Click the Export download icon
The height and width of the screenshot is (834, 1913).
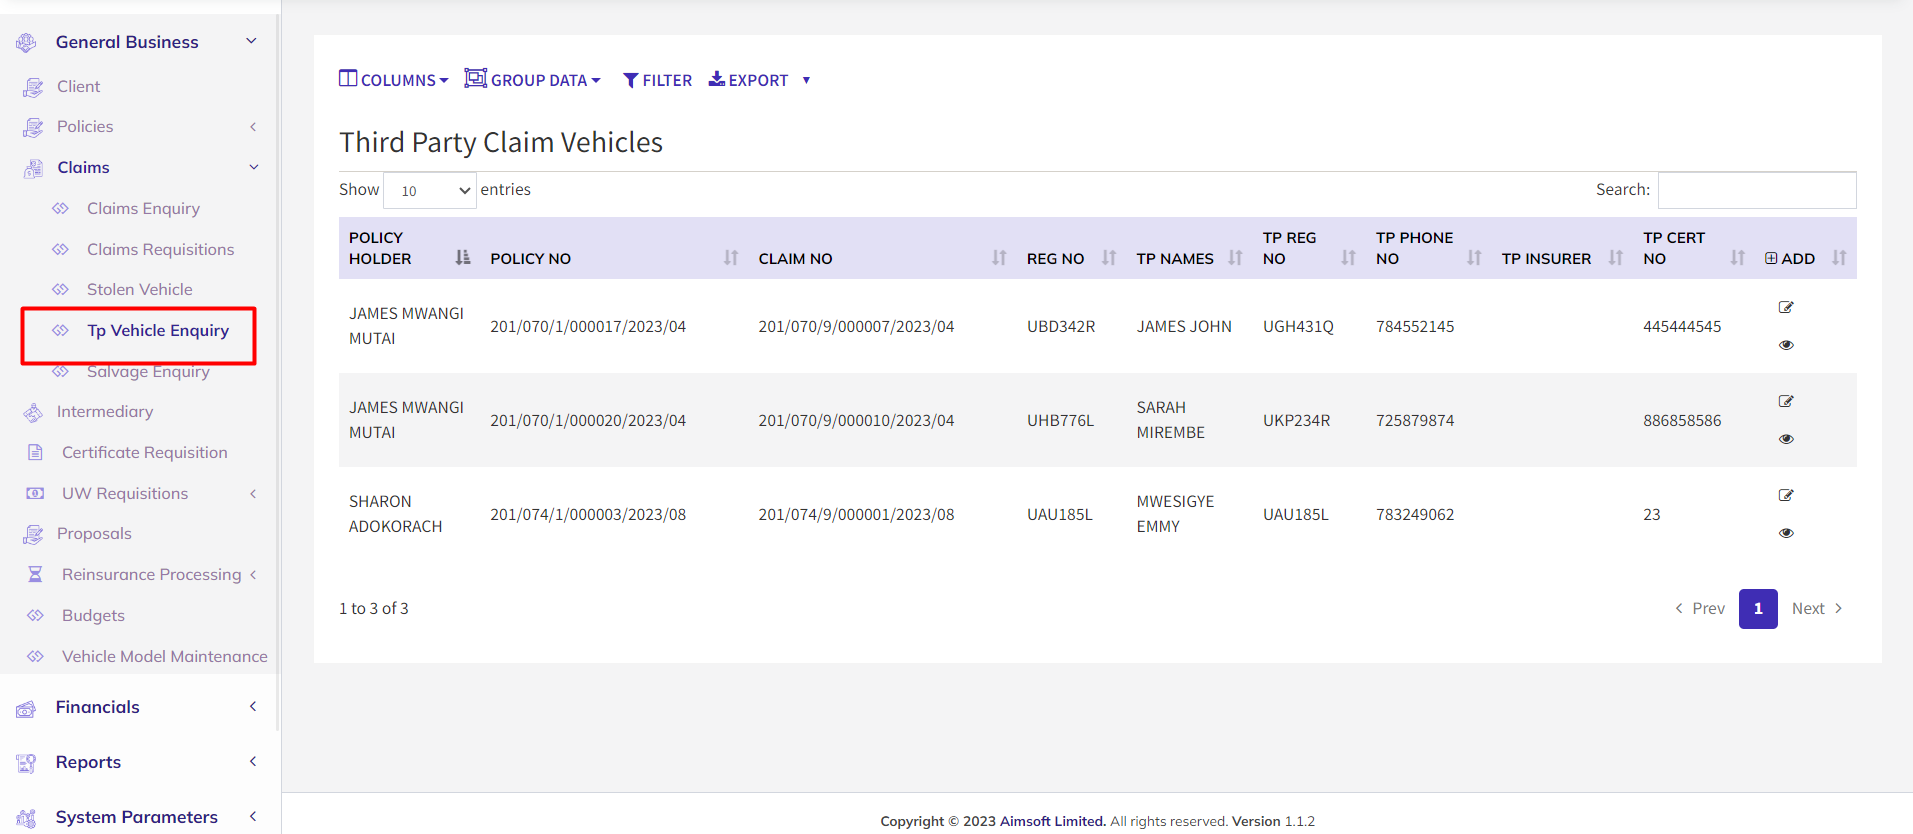(717, 79)
